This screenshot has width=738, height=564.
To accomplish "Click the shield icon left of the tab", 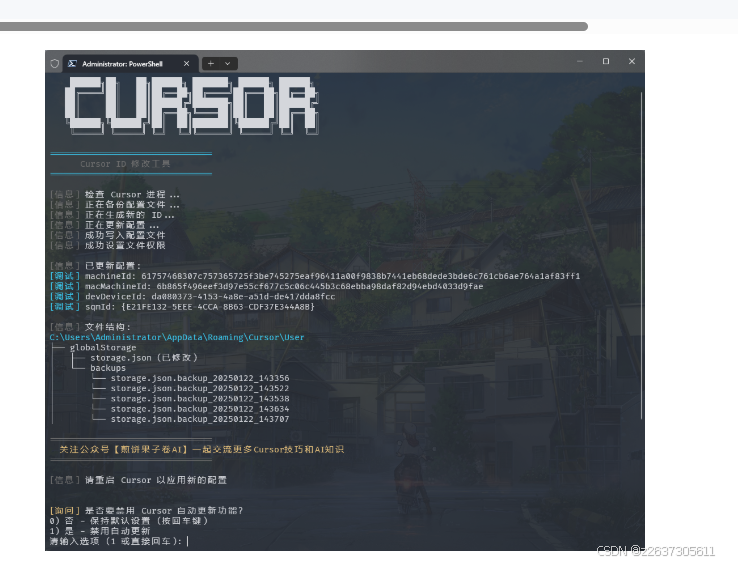I will (x=55, y=63).
